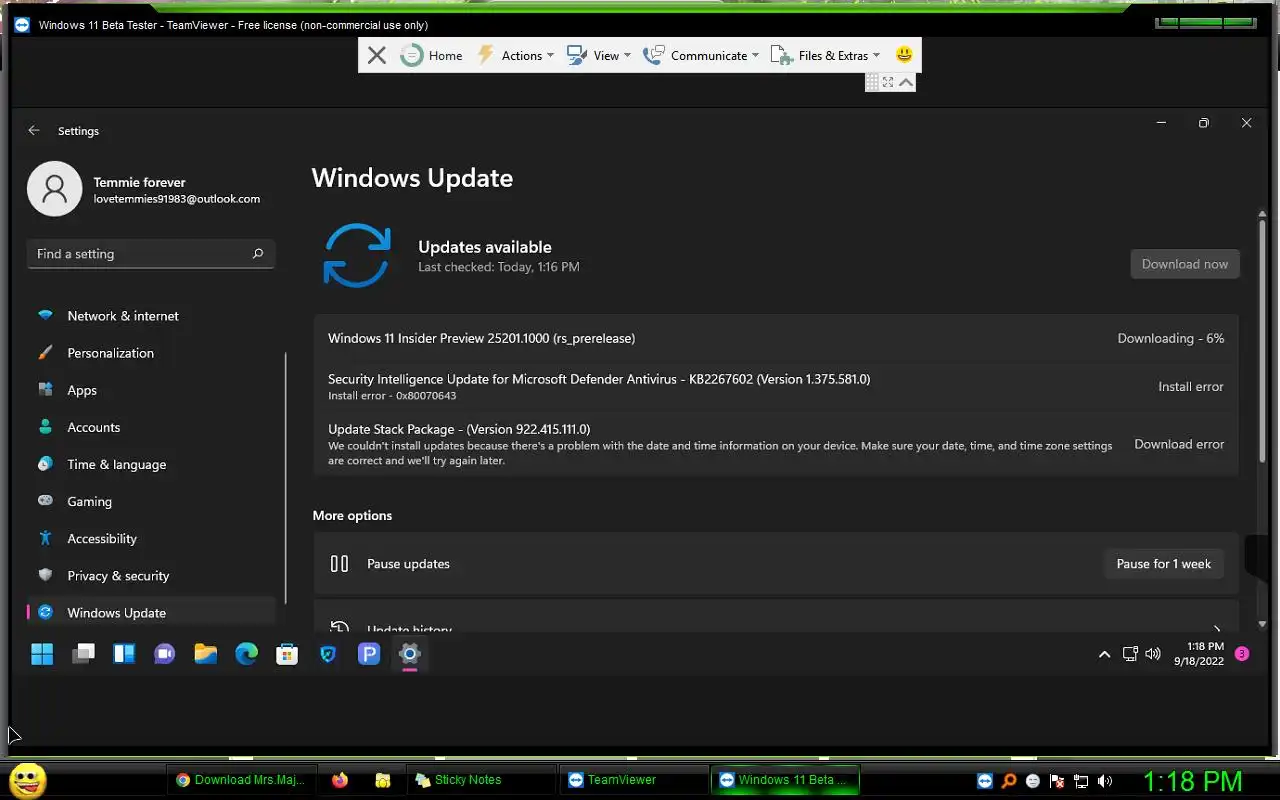Click the toolbar grid grip icon
The height and width of the screenshot is (800, 1280).
pyautogui.click(x=872, y=82)
